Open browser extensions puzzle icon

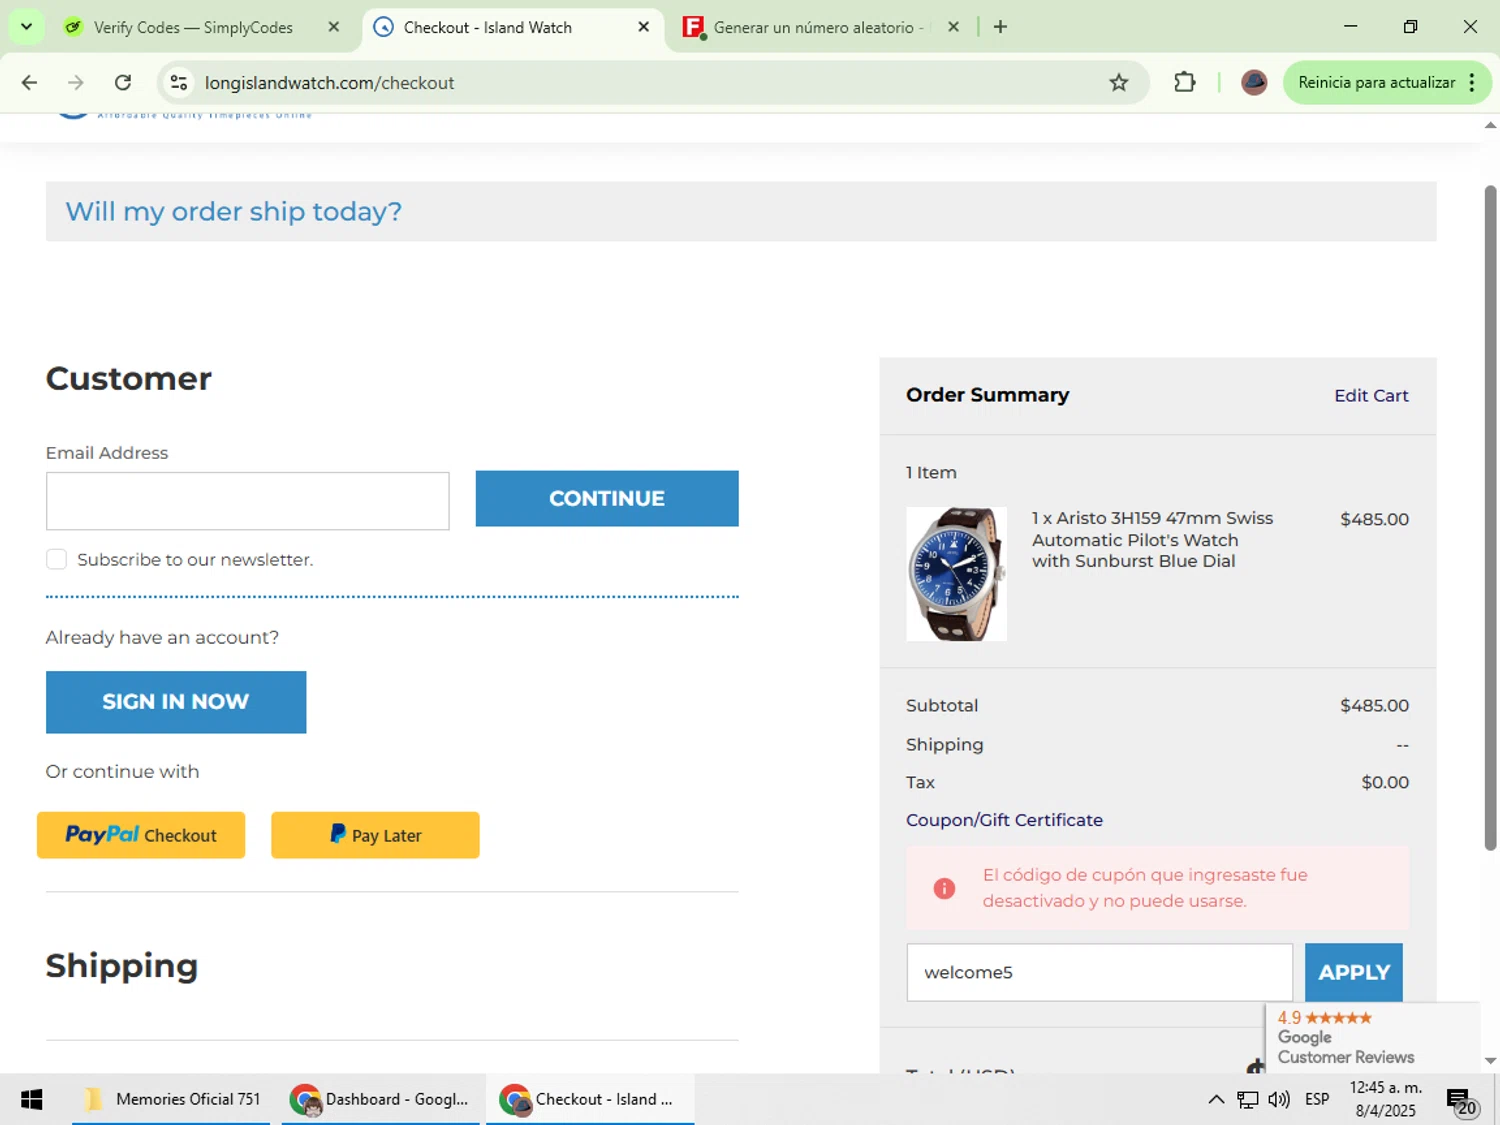[1185, 83]
